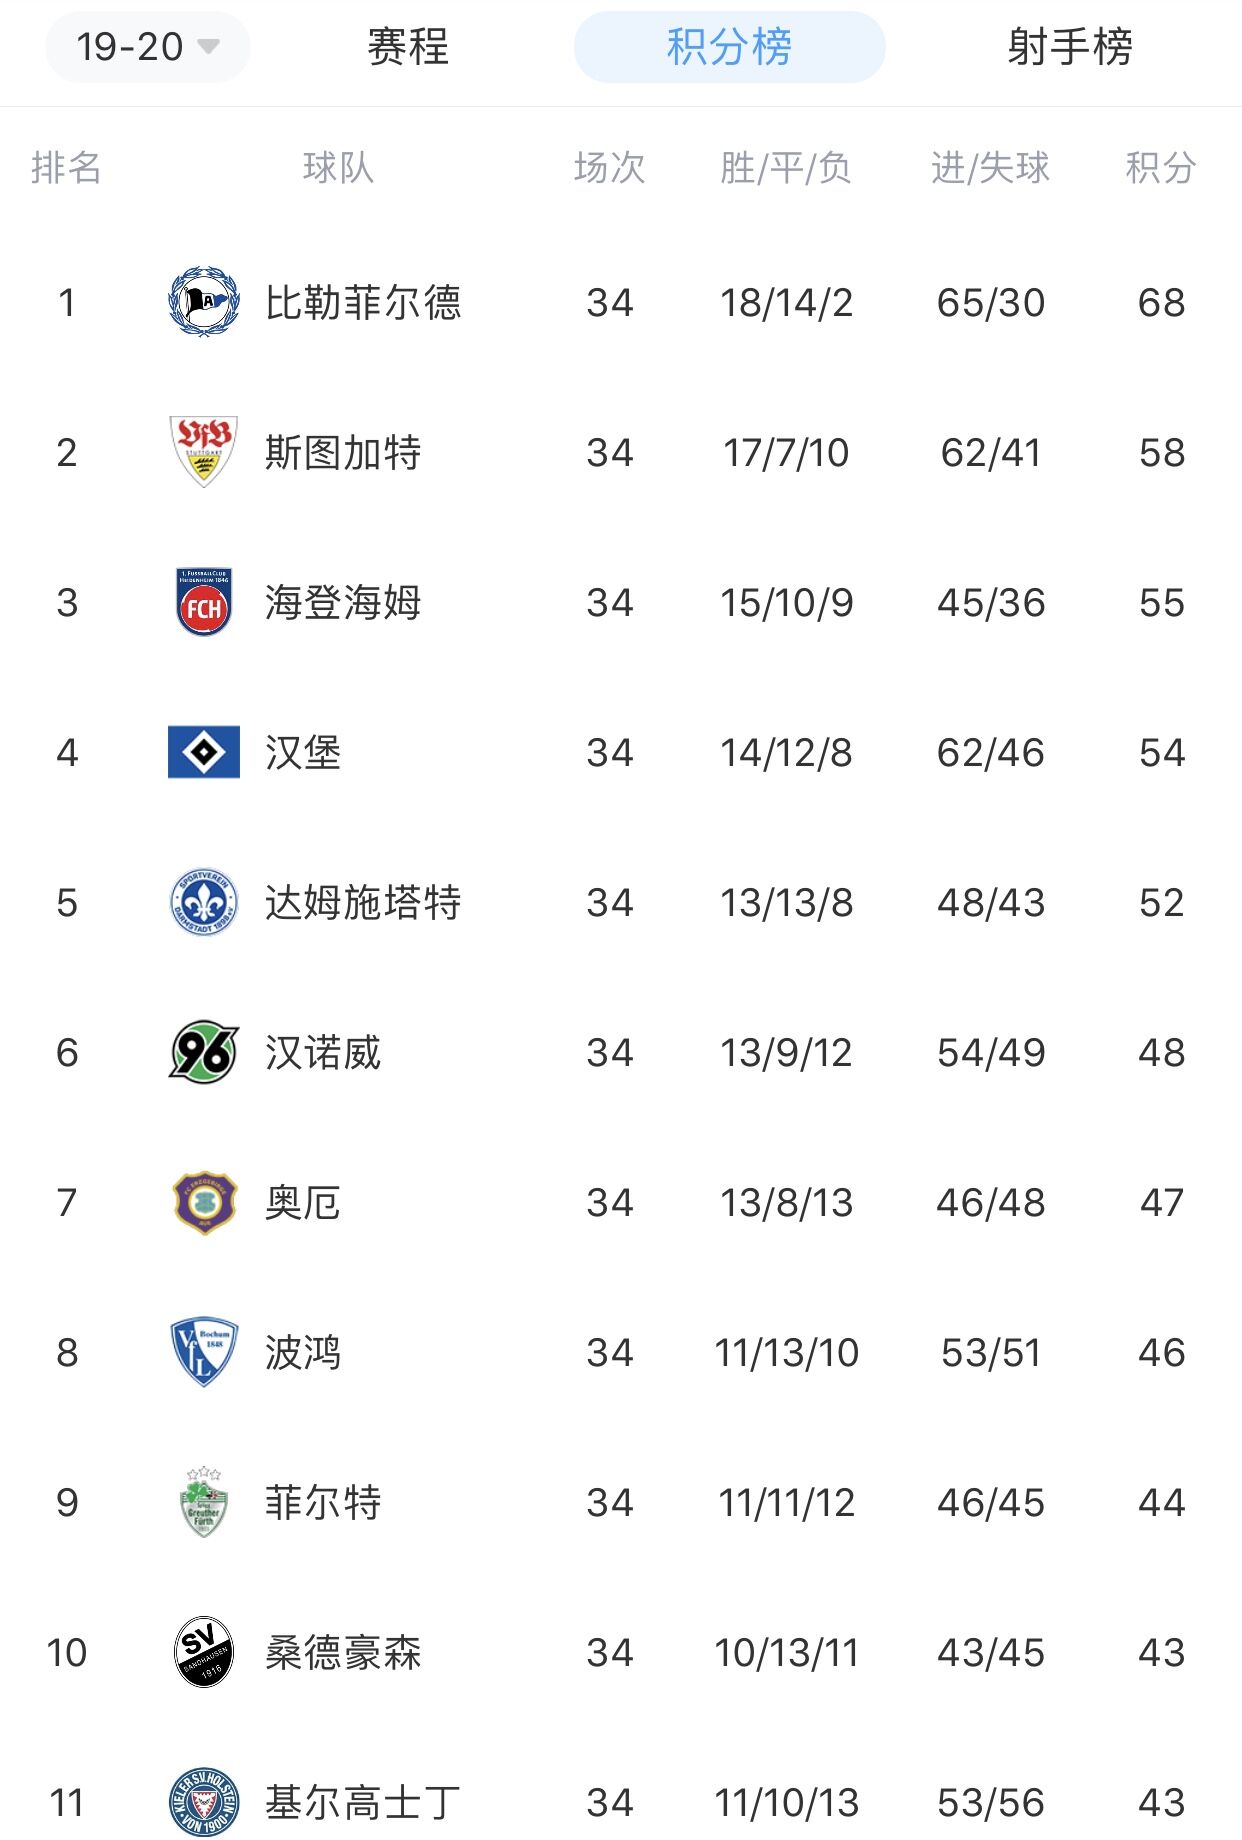
Task: Select the 积分榜 tab
Action: tap(729, 47)
